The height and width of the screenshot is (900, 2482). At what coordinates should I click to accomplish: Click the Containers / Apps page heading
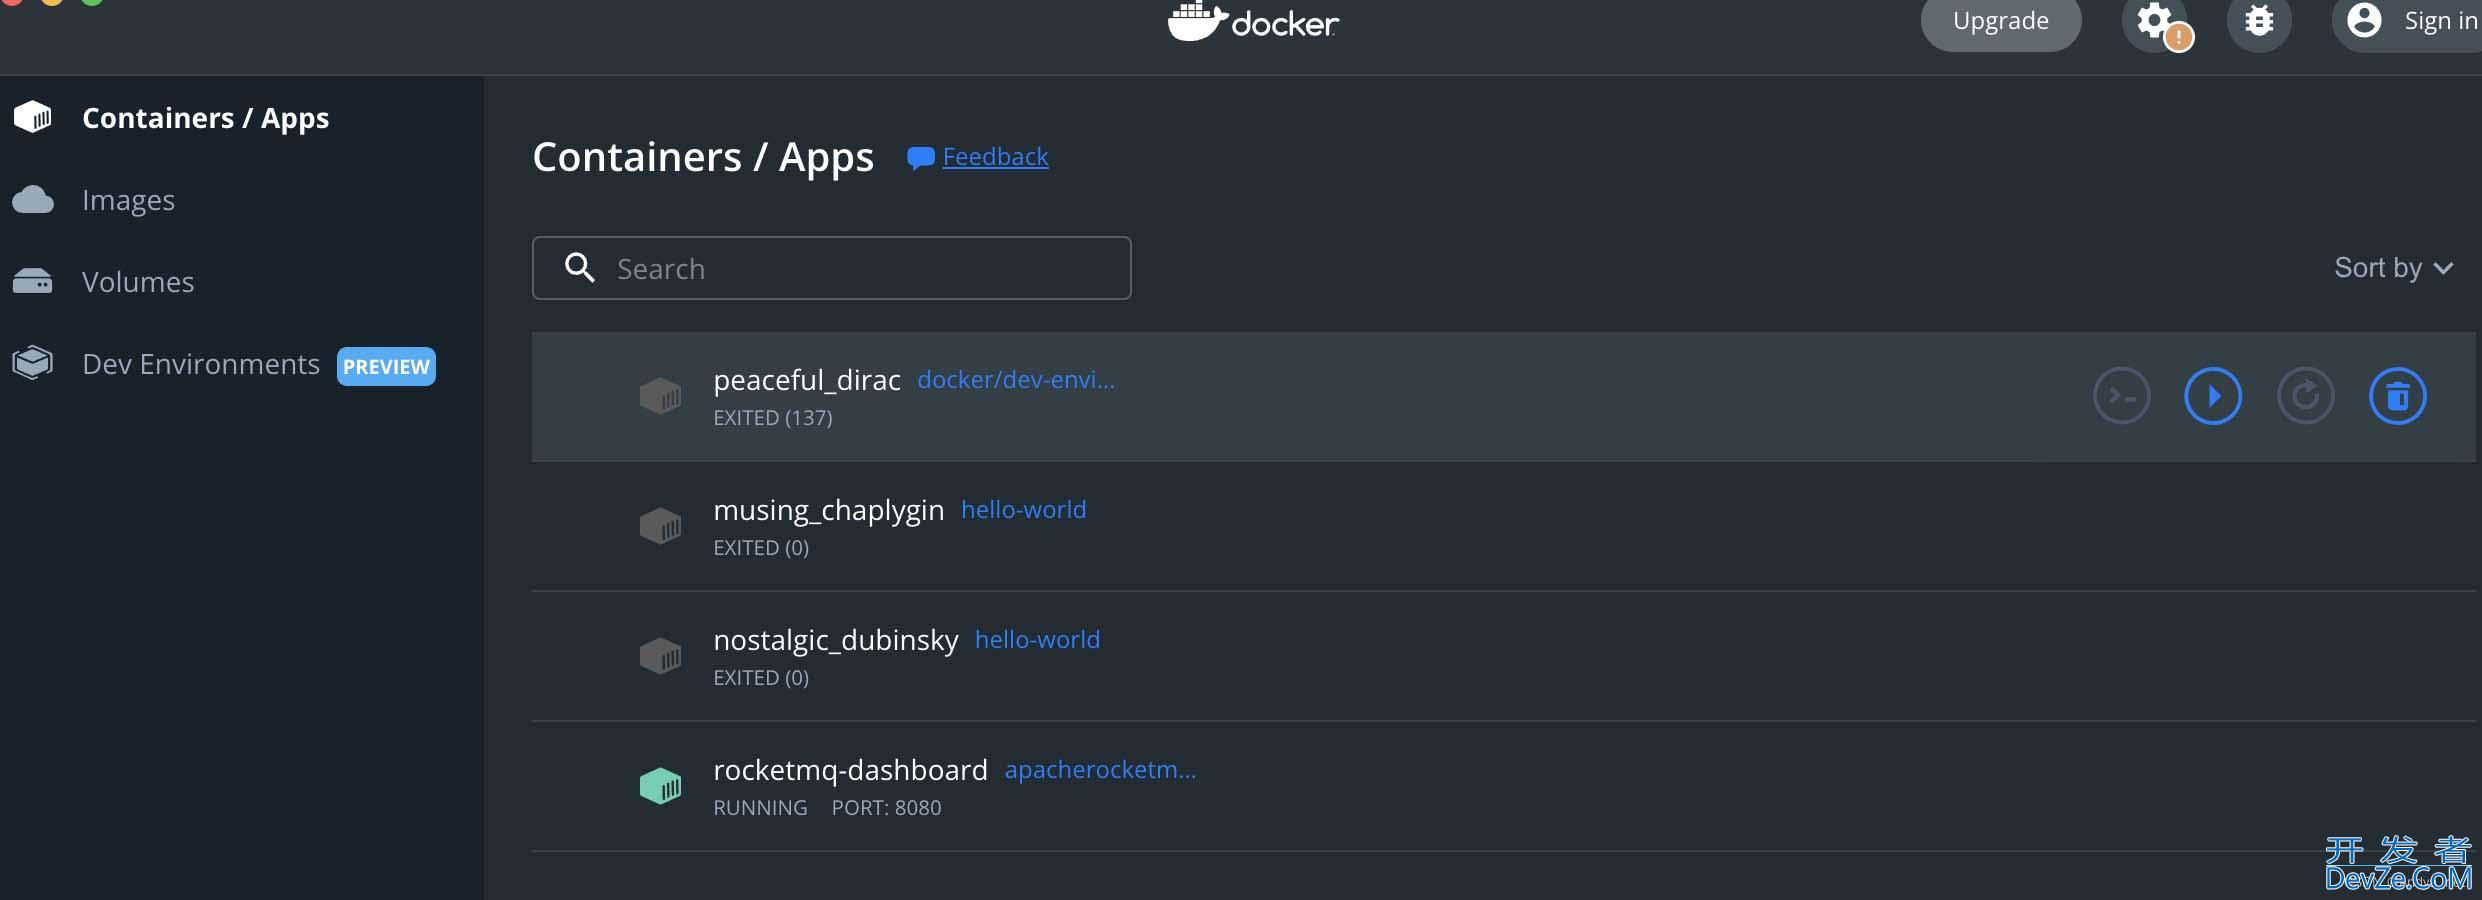703,157
